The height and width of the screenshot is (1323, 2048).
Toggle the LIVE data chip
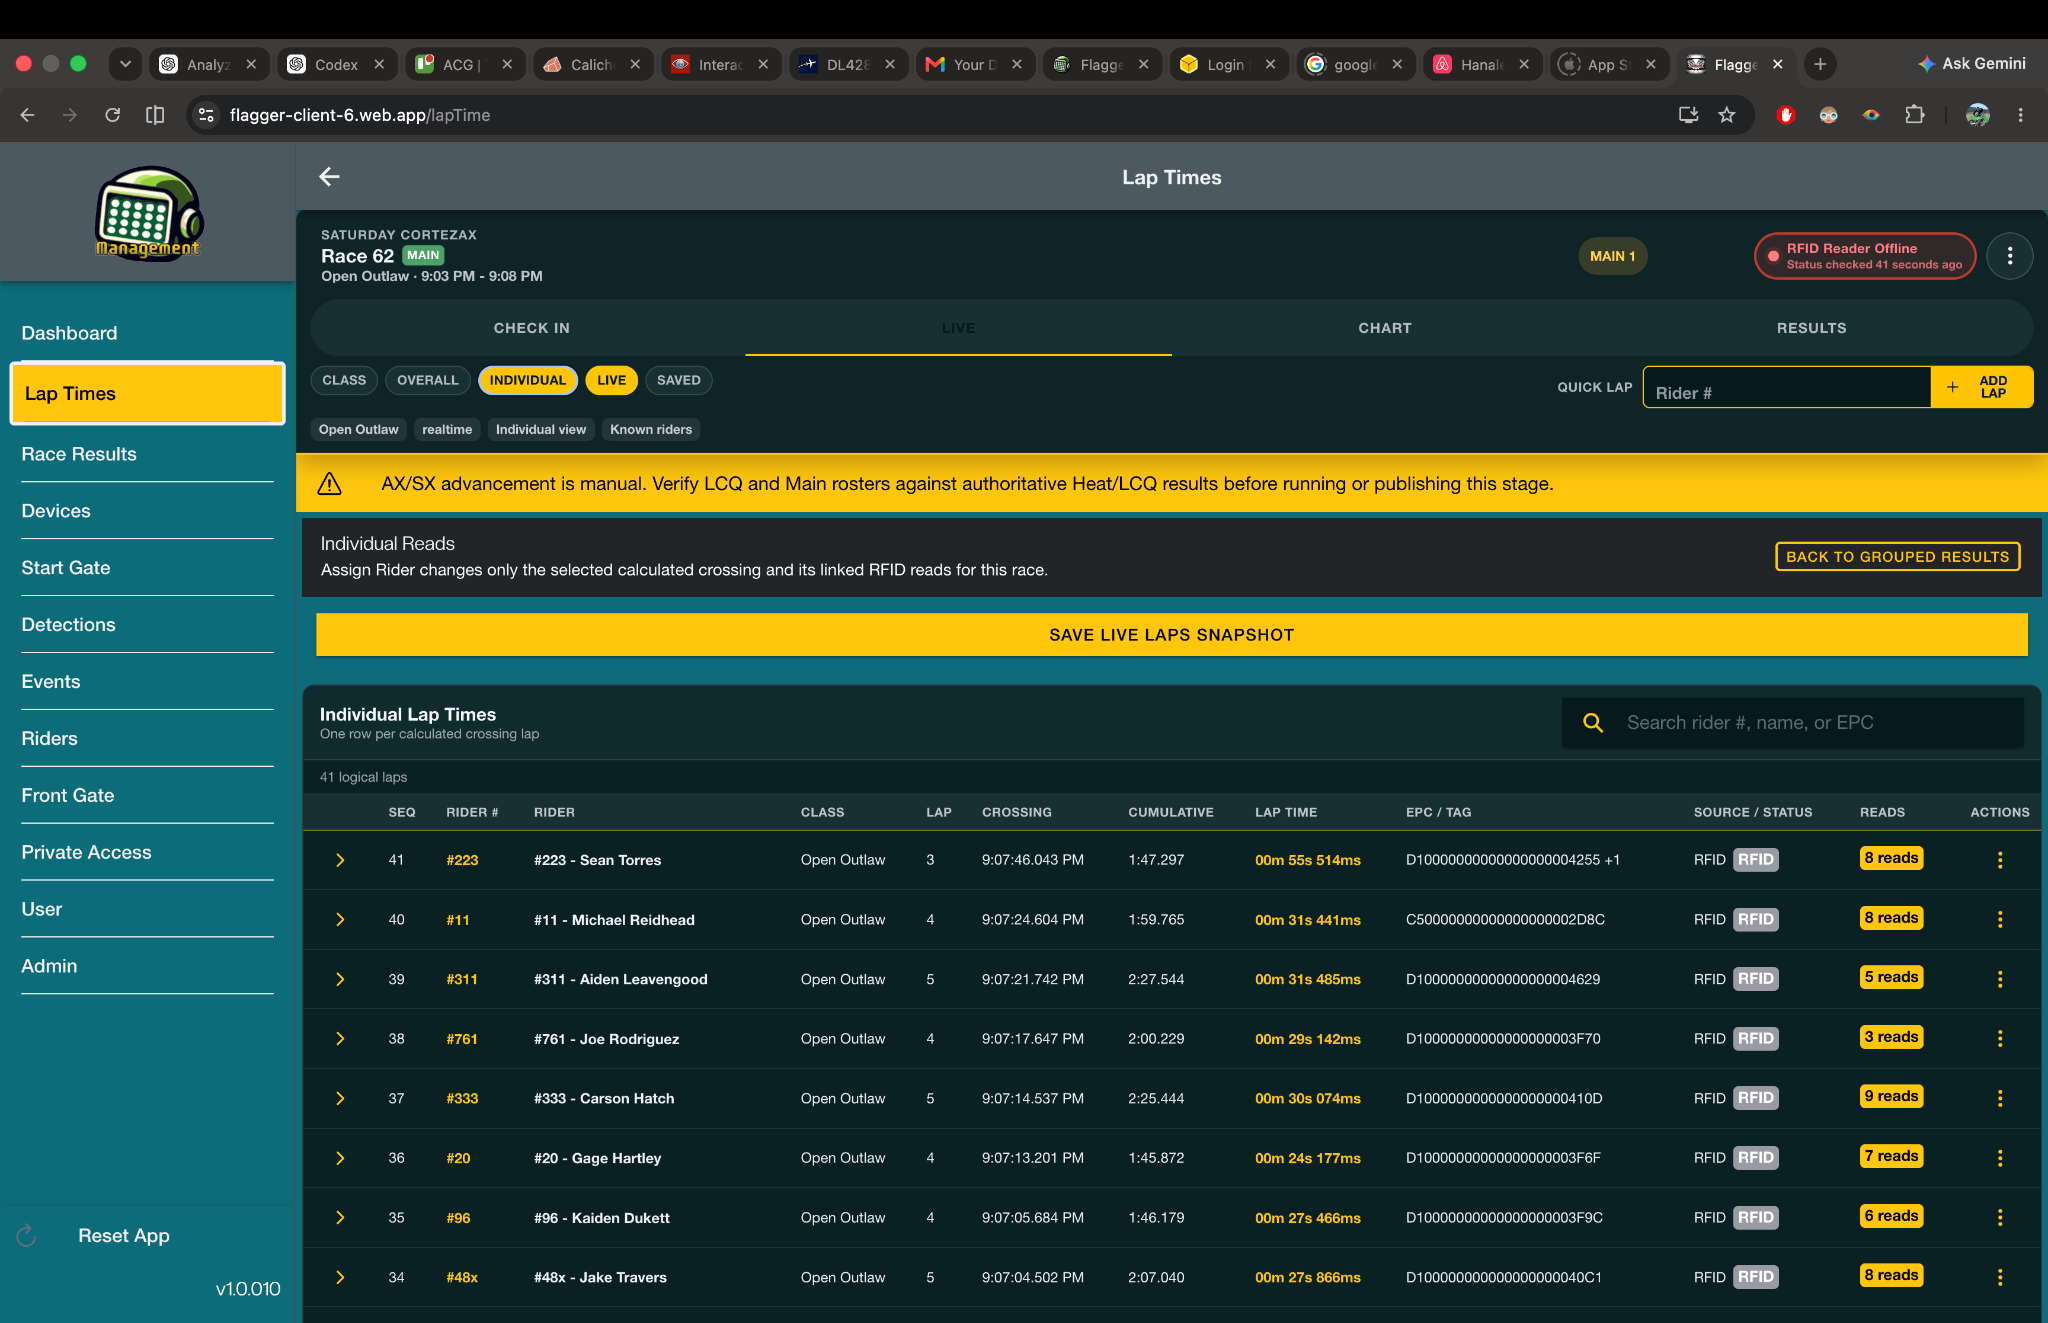[x=611, y=380]
